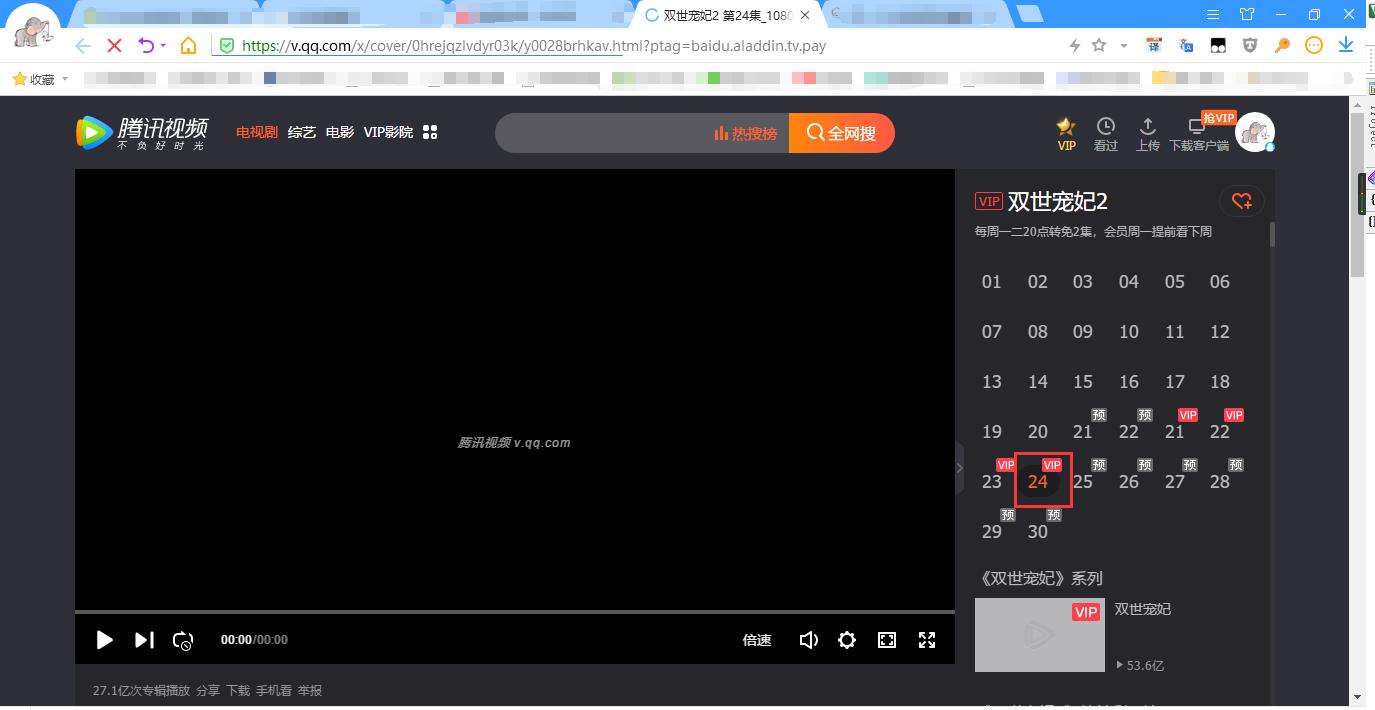Toggle the favorite heart for 双世宠妃2
This screenshot has width=1375, height=710.
[x=1241, y=201]
